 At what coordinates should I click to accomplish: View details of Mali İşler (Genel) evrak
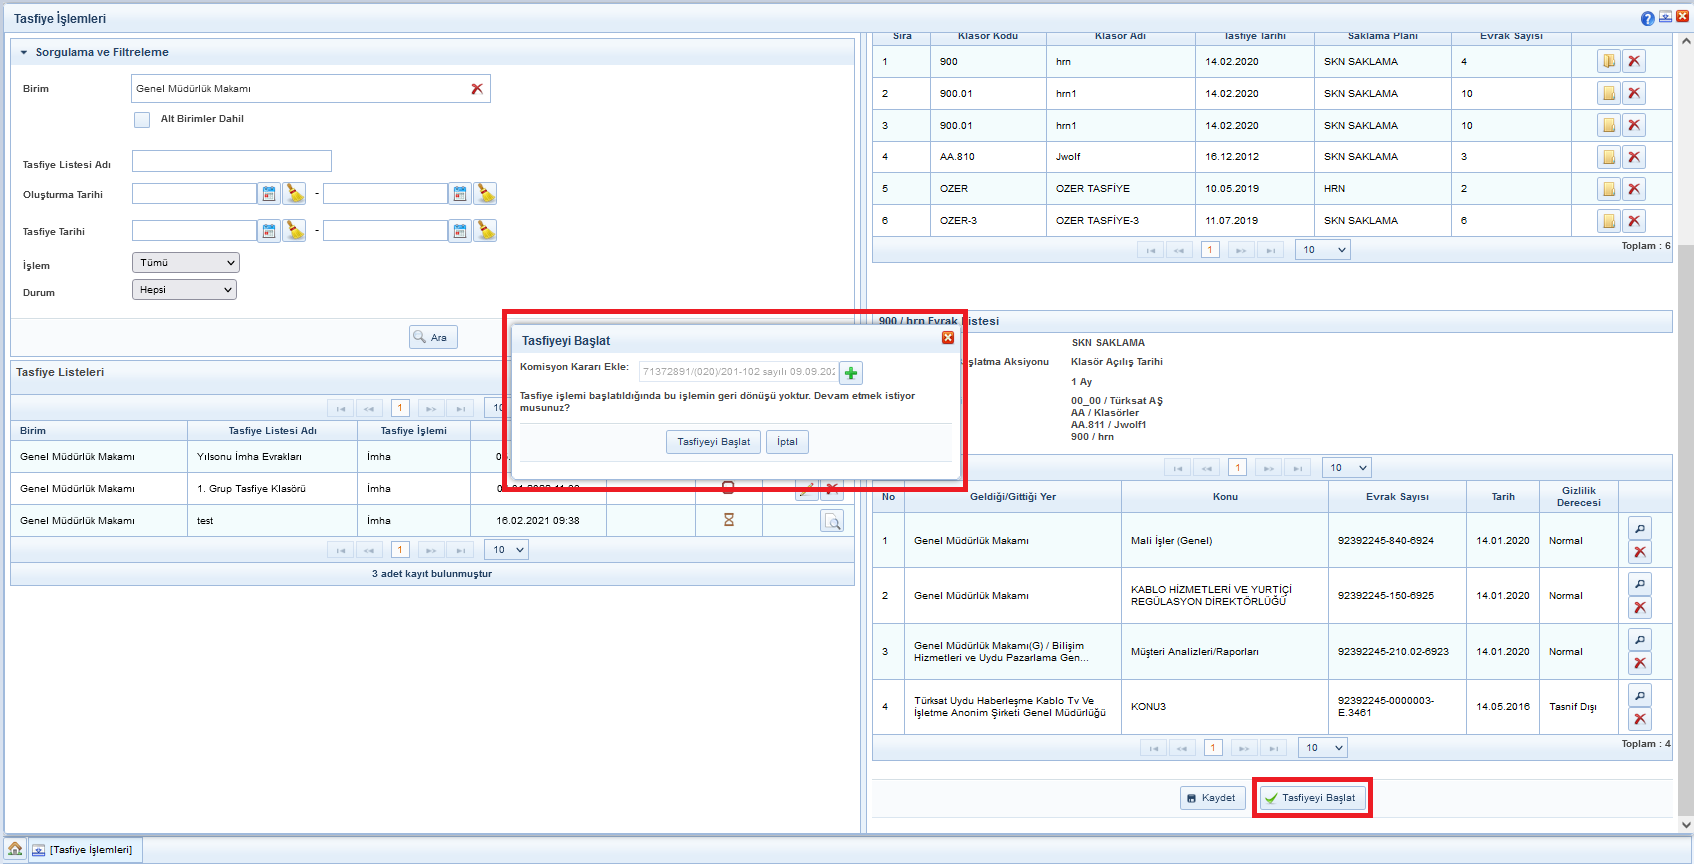pos(1640,529)
